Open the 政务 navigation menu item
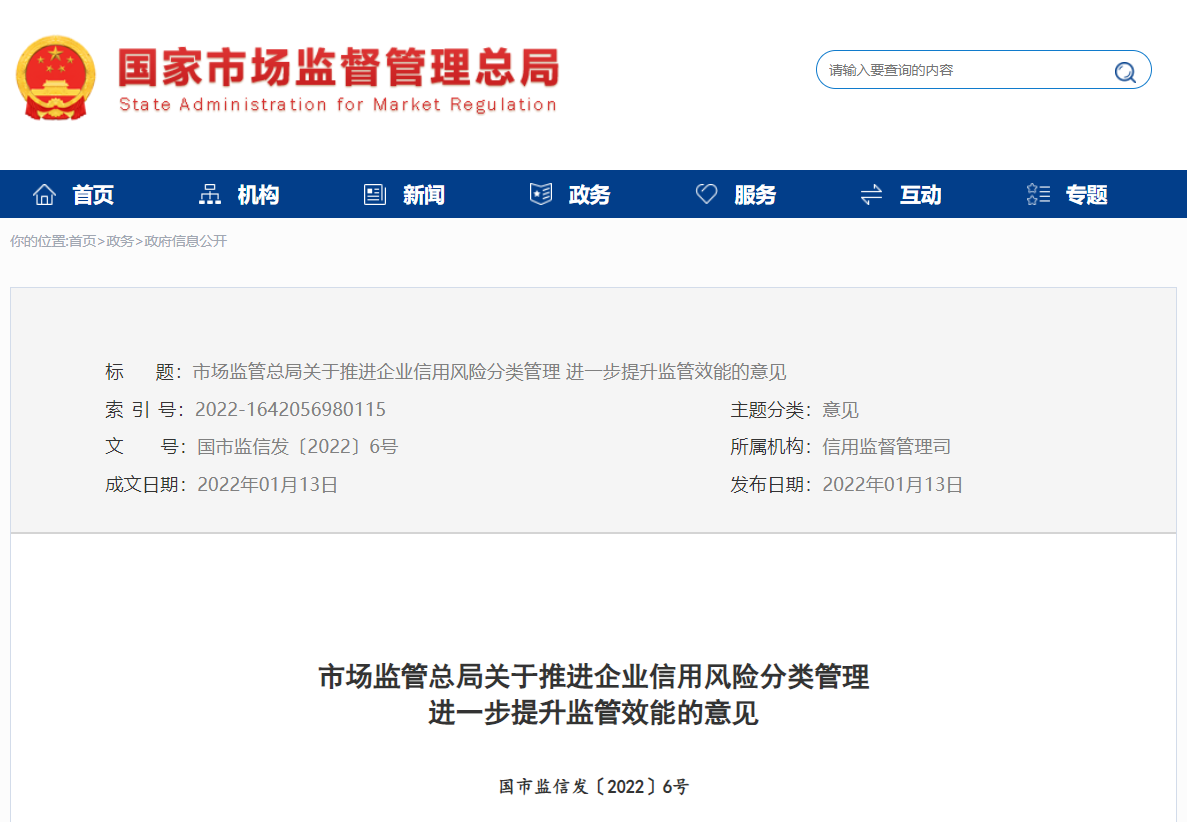 (590, 195)
